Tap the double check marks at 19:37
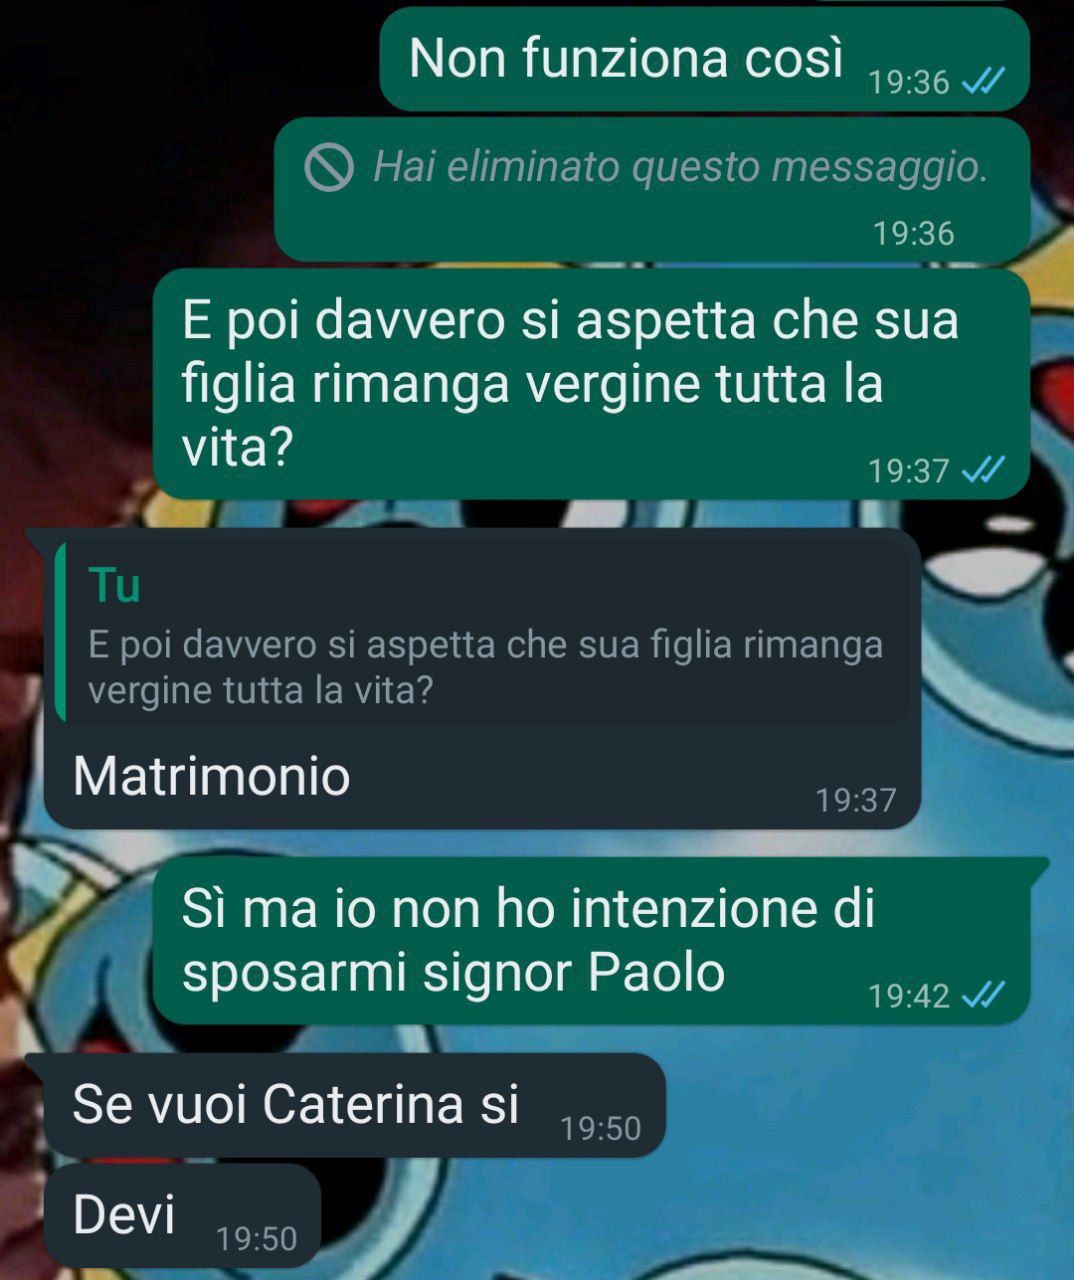The height and width of the screenshot is (1280, 1074). tap(982, 470)
